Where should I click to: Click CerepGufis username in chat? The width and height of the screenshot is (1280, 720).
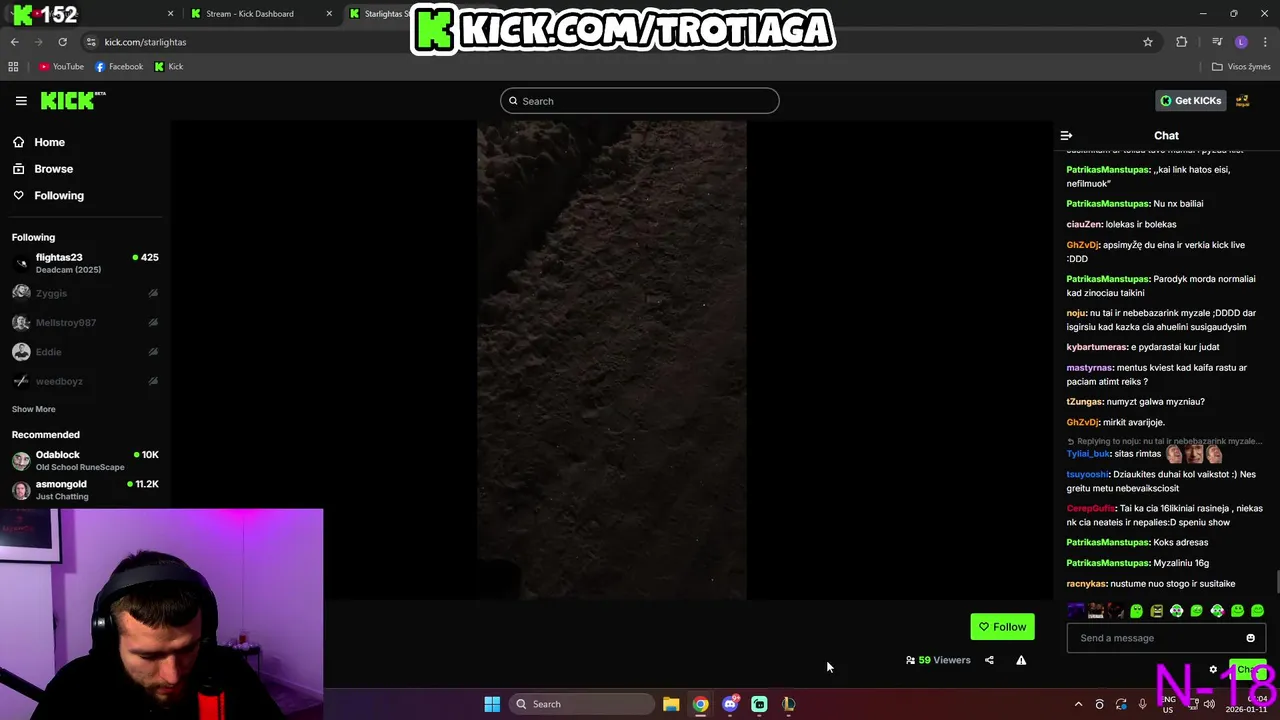(1091, 509)
